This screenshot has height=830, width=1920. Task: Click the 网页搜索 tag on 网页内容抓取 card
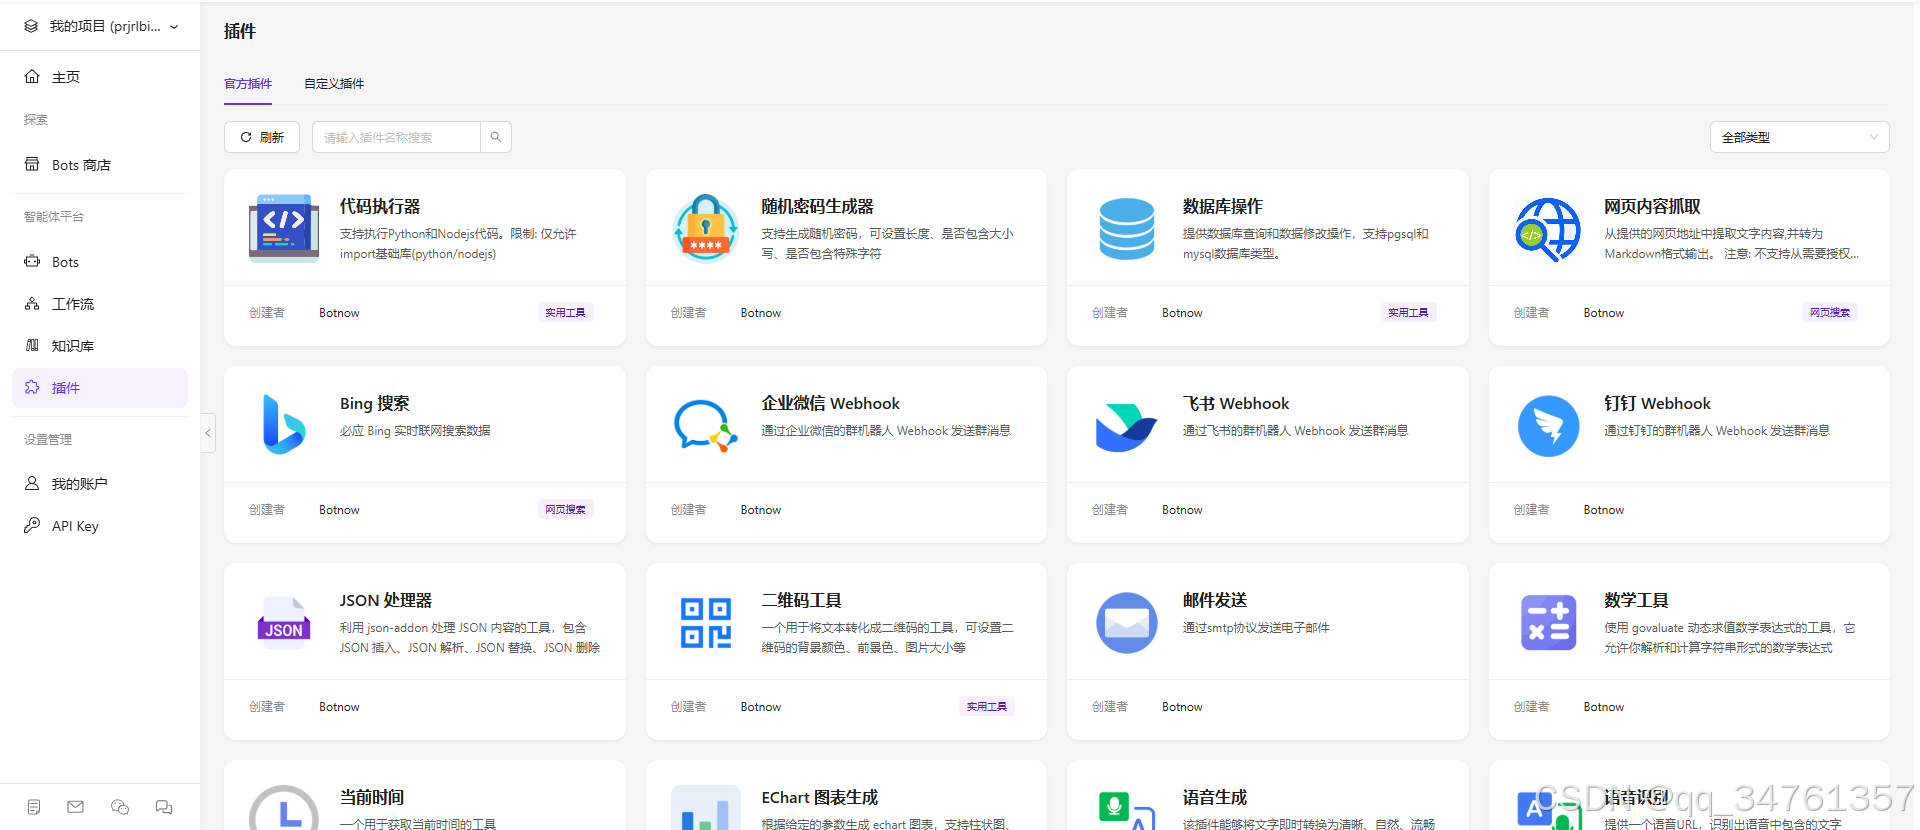tap(1830, 313)
